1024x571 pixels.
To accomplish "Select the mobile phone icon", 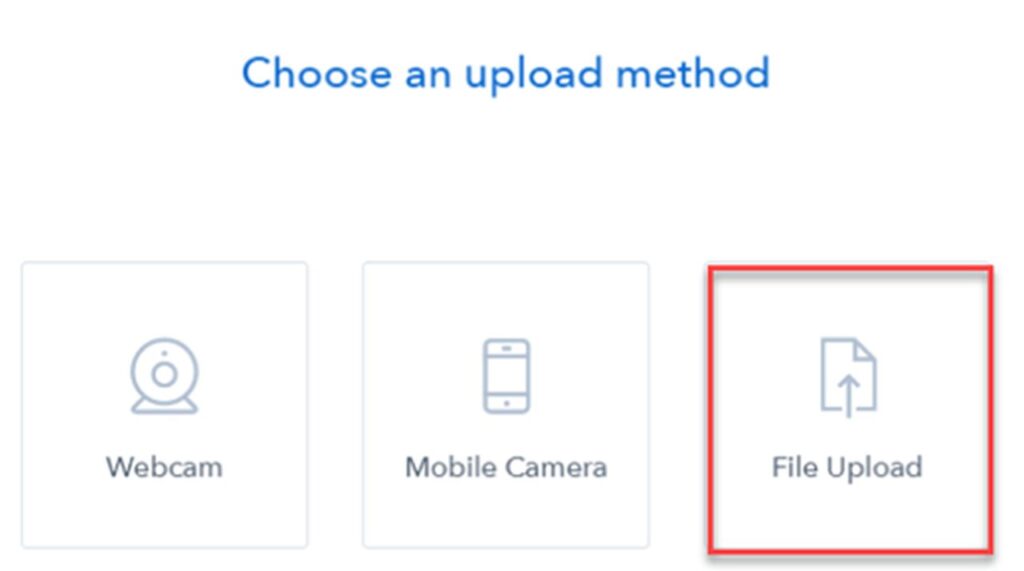I will [506, 376].
